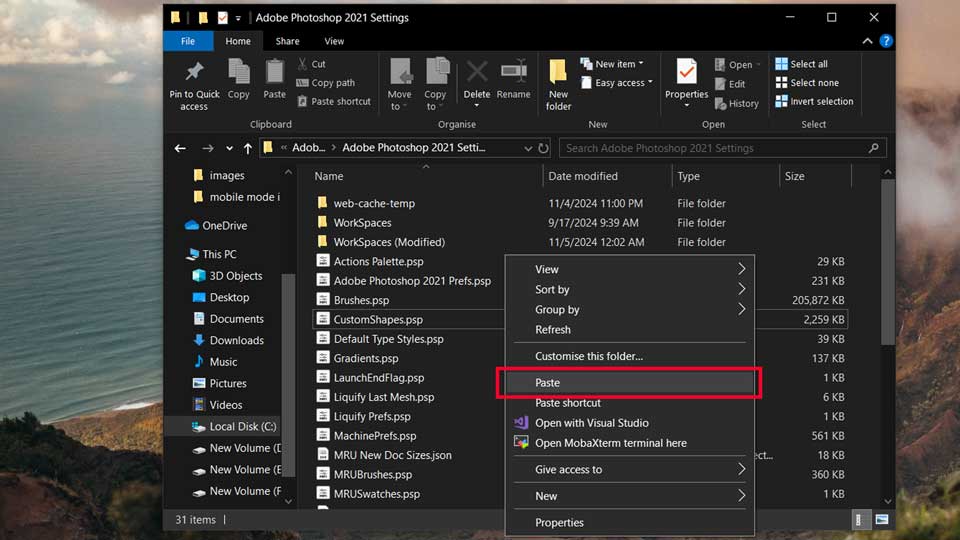Click the back navigation arrow
This screenshot has height=540, width=960.
click(x=180, y=148)
